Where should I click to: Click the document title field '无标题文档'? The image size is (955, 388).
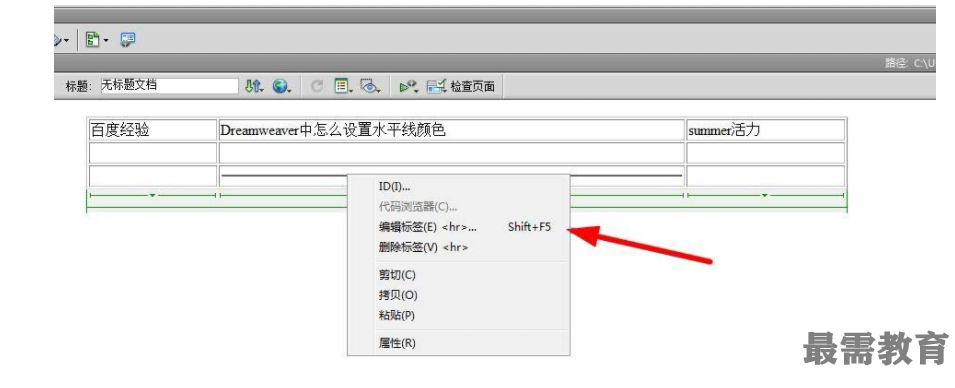coord(169,86)
